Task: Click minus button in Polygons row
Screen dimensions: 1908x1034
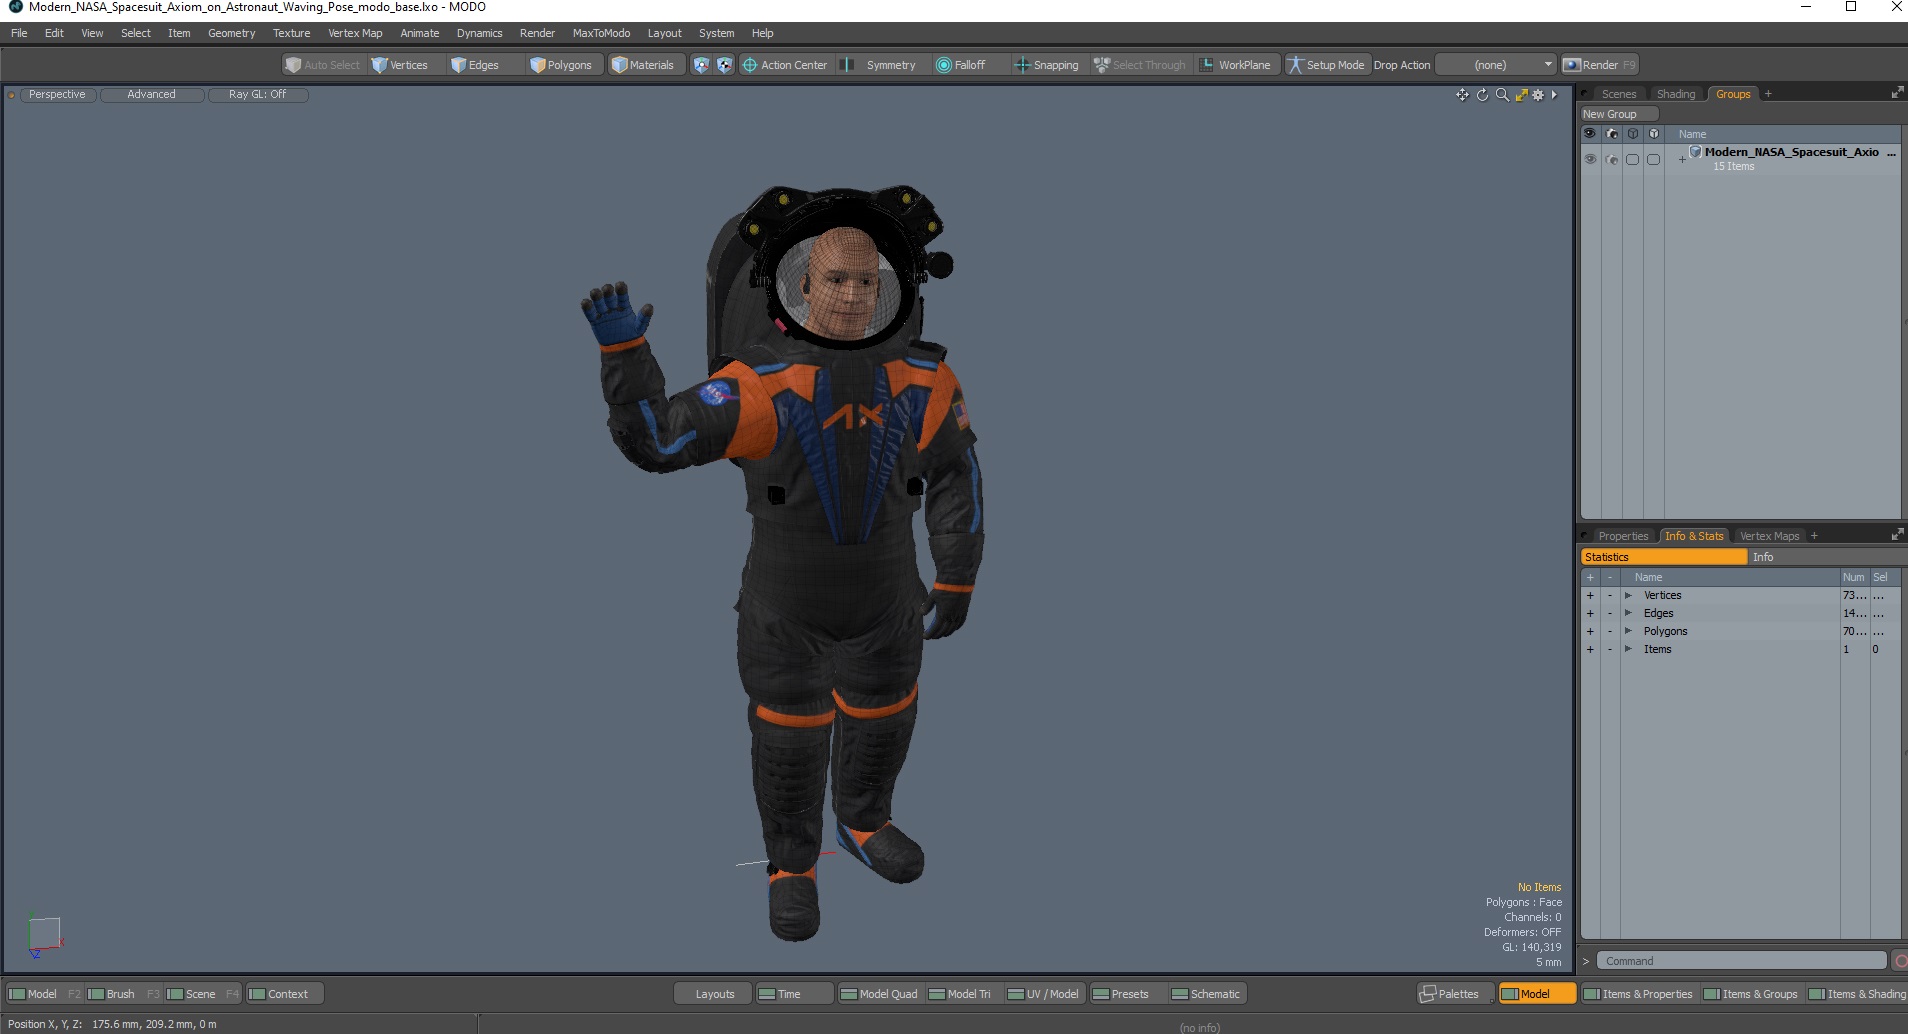Action: click(x=1610, y=631)
